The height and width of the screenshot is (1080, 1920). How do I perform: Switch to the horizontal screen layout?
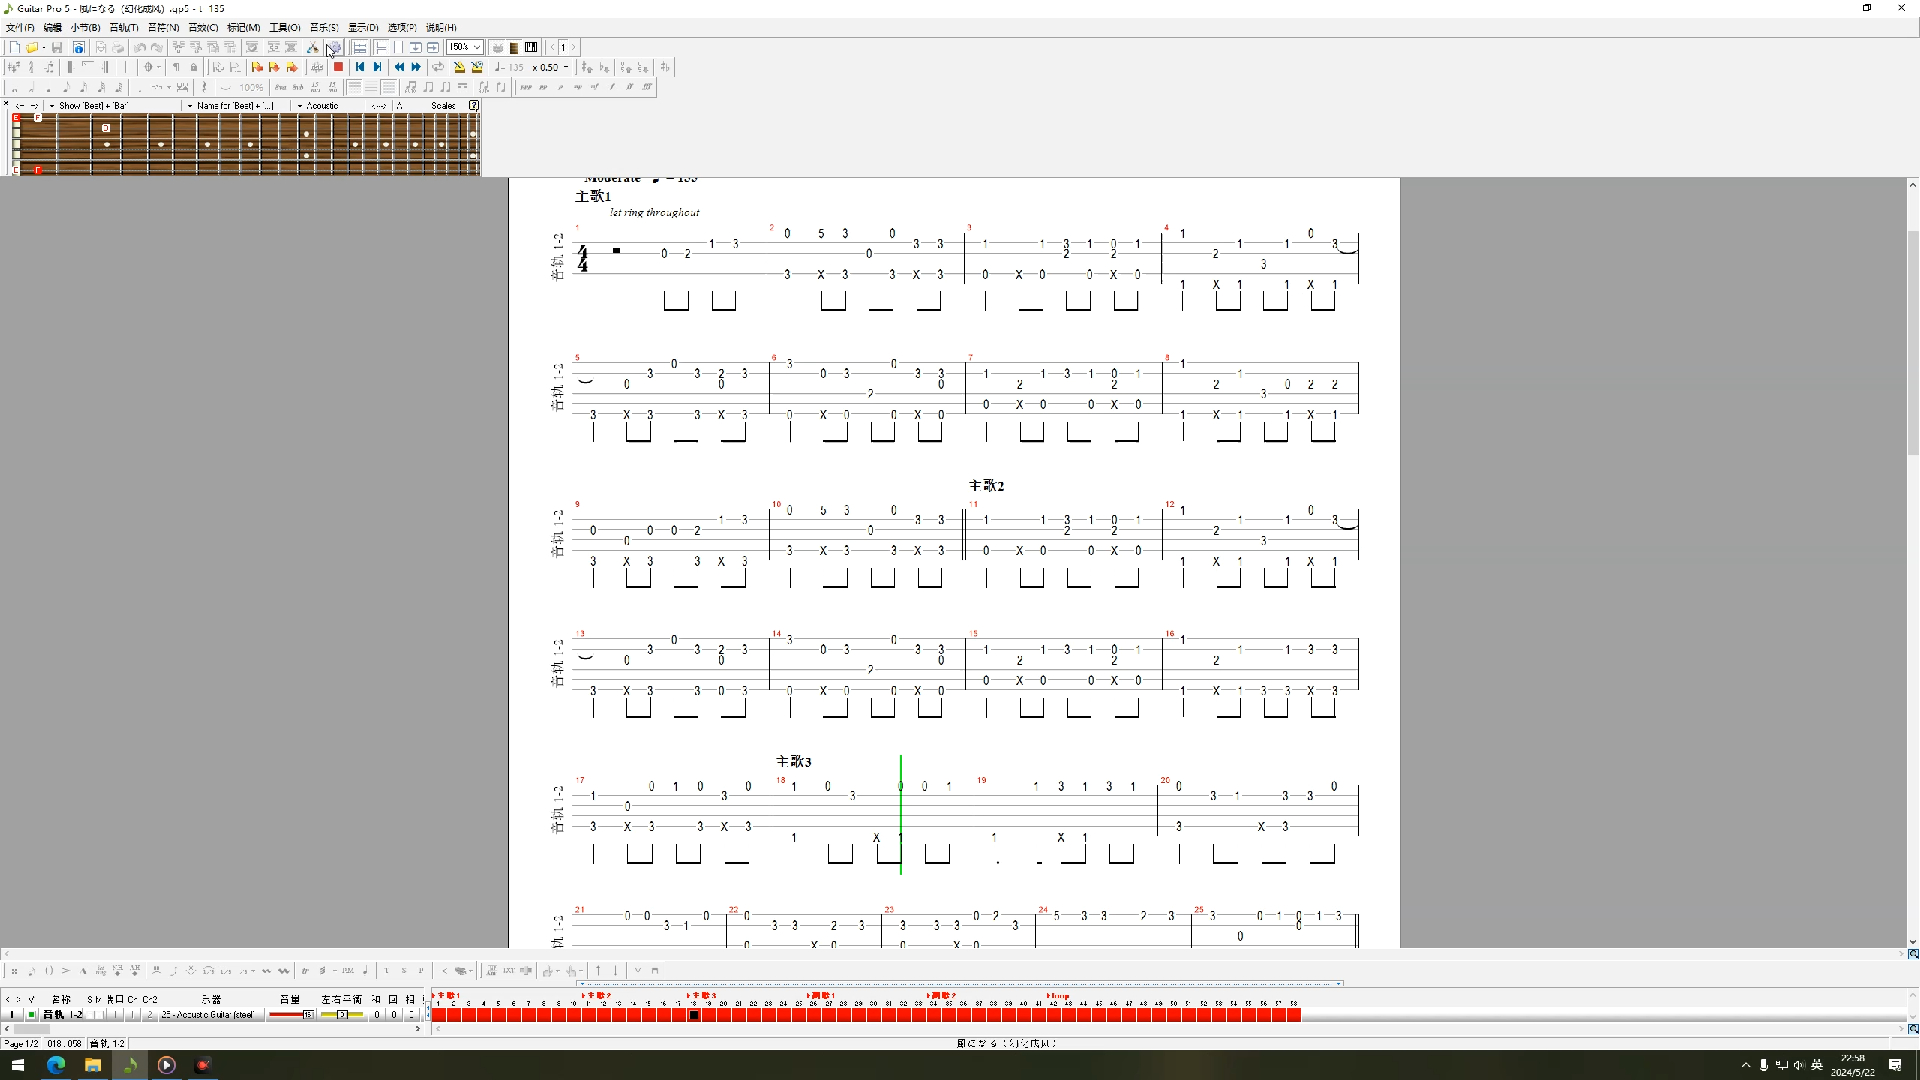(x=433, y=47)
